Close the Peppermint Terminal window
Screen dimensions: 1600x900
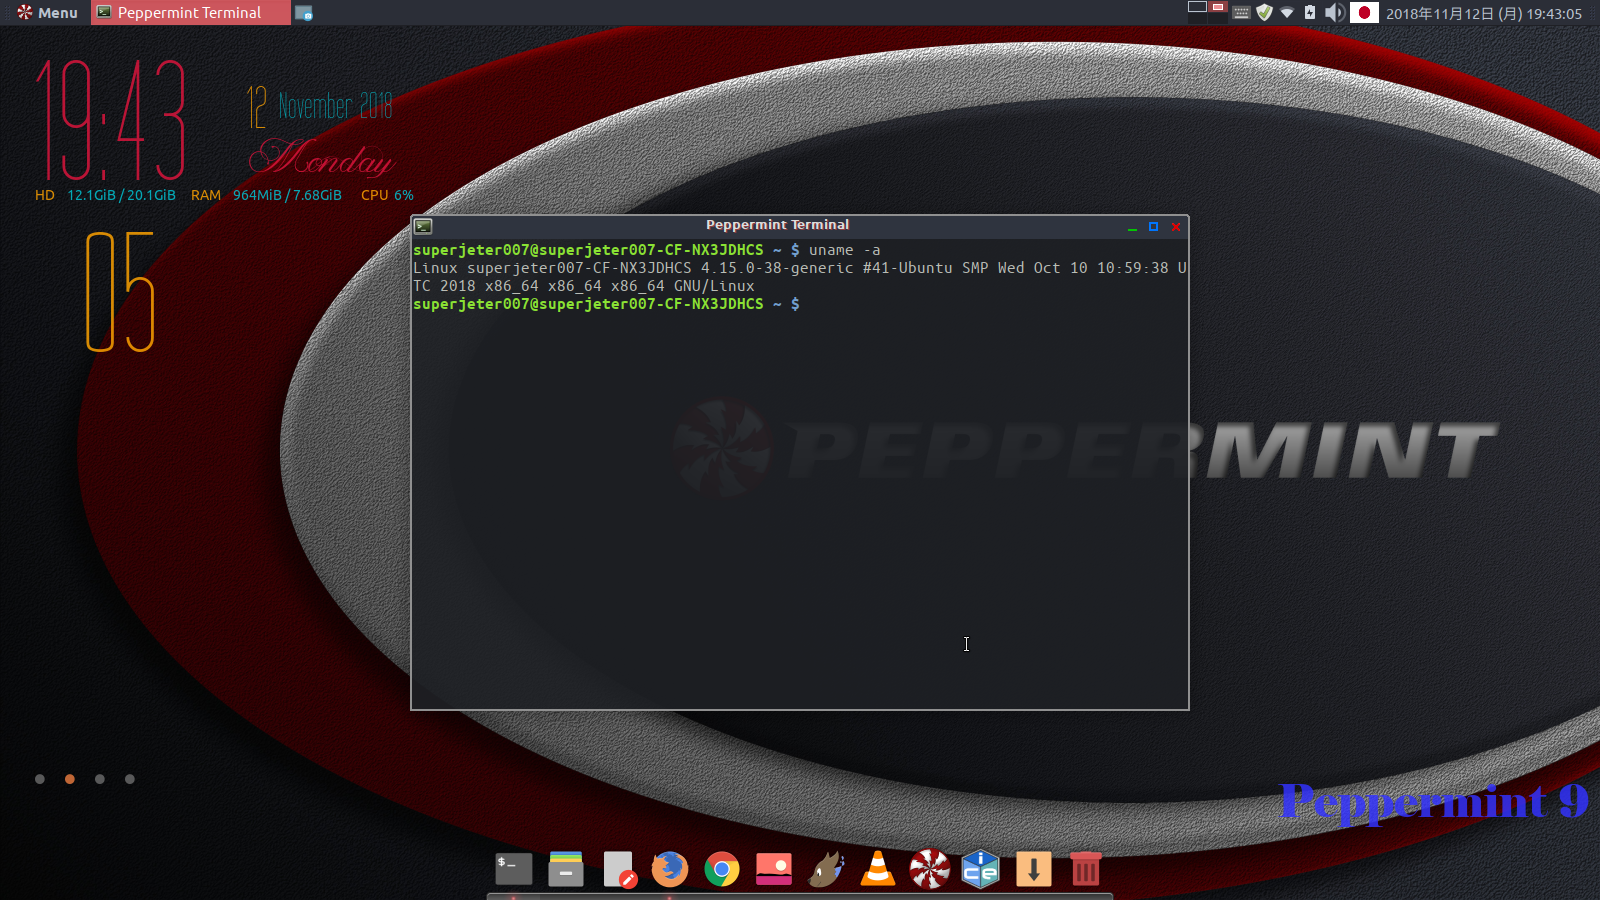1176,227
